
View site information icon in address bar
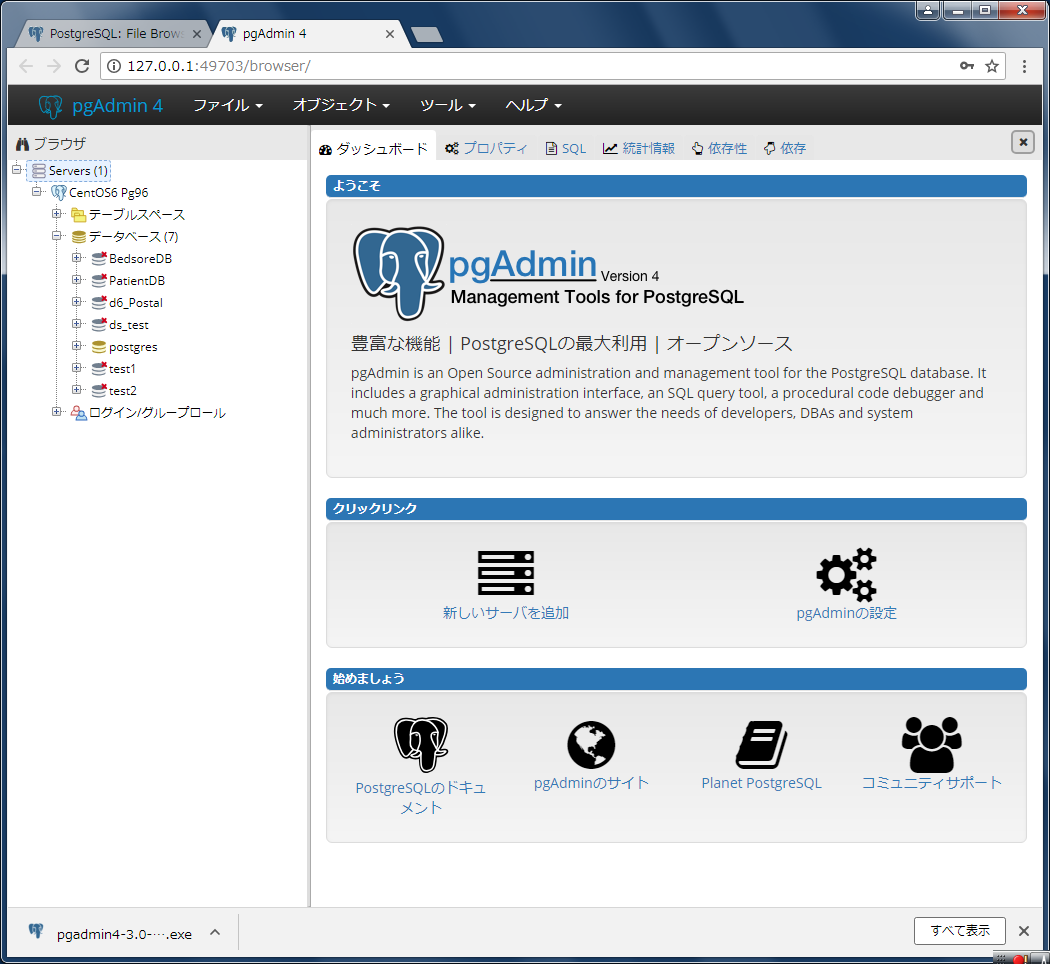tap(114, 66)
